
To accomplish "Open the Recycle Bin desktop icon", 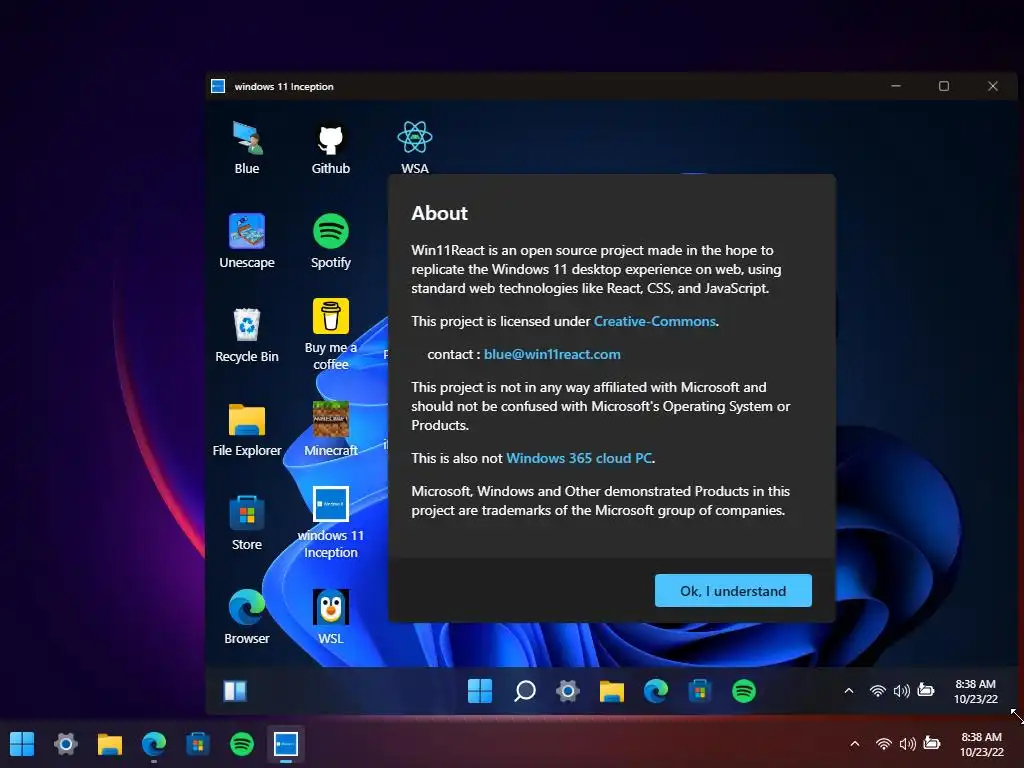I will [247, 335].
